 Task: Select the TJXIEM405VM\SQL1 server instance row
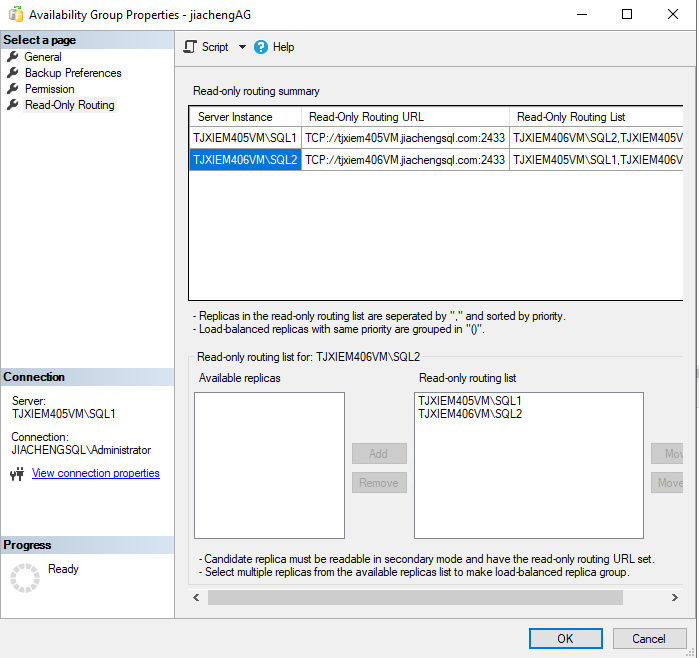245,138
